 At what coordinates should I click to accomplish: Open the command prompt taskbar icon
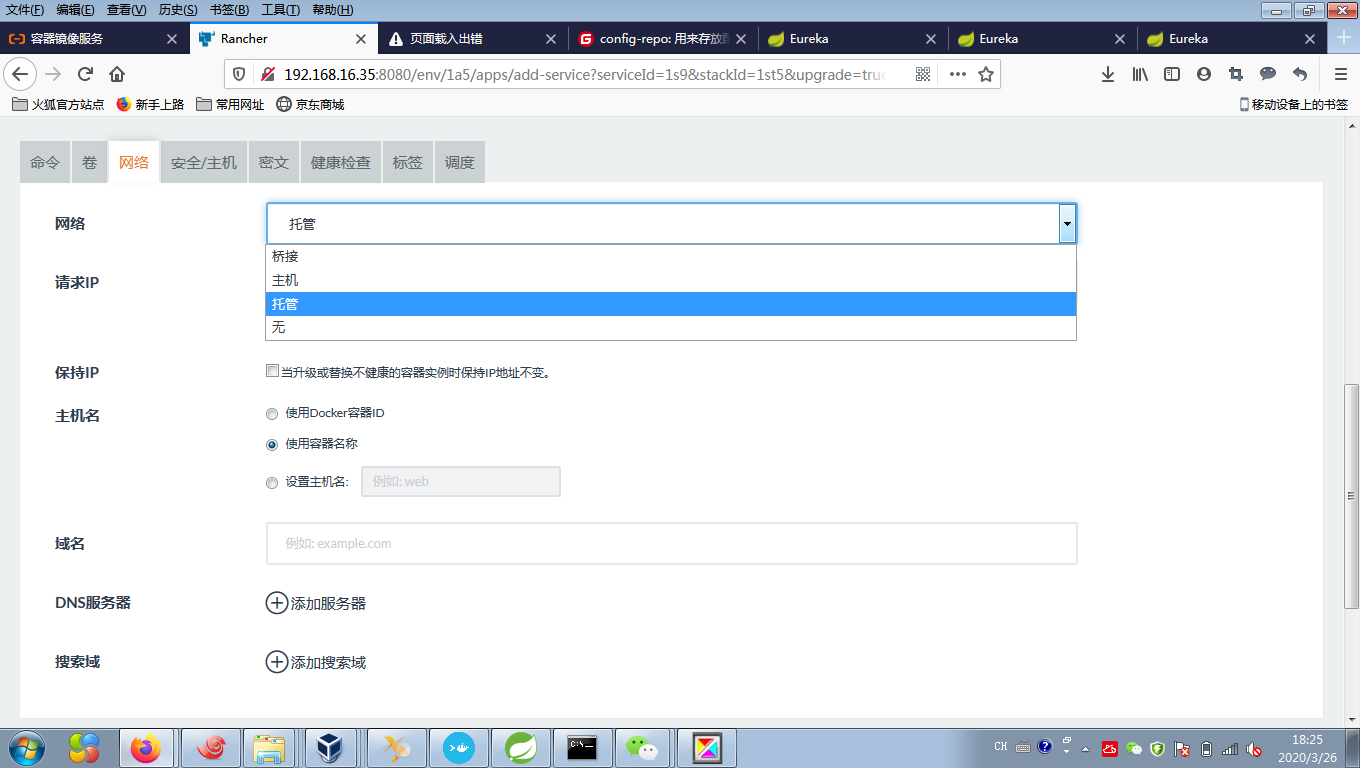(582, 747)
